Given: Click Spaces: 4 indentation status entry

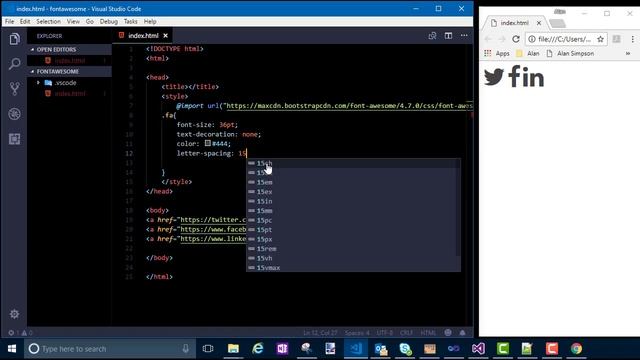Looking at the screenshot, I should point(357,333).
